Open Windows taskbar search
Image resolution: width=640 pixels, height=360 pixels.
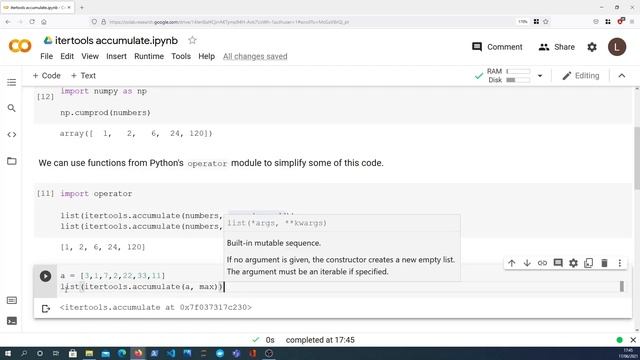[x=24, y=353]
